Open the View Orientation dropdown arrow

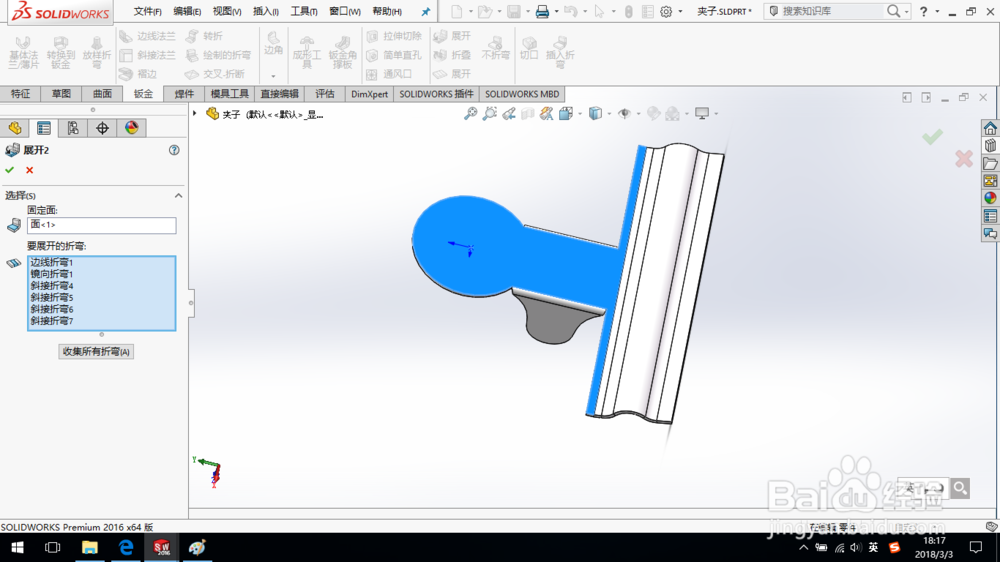[580, 114]
